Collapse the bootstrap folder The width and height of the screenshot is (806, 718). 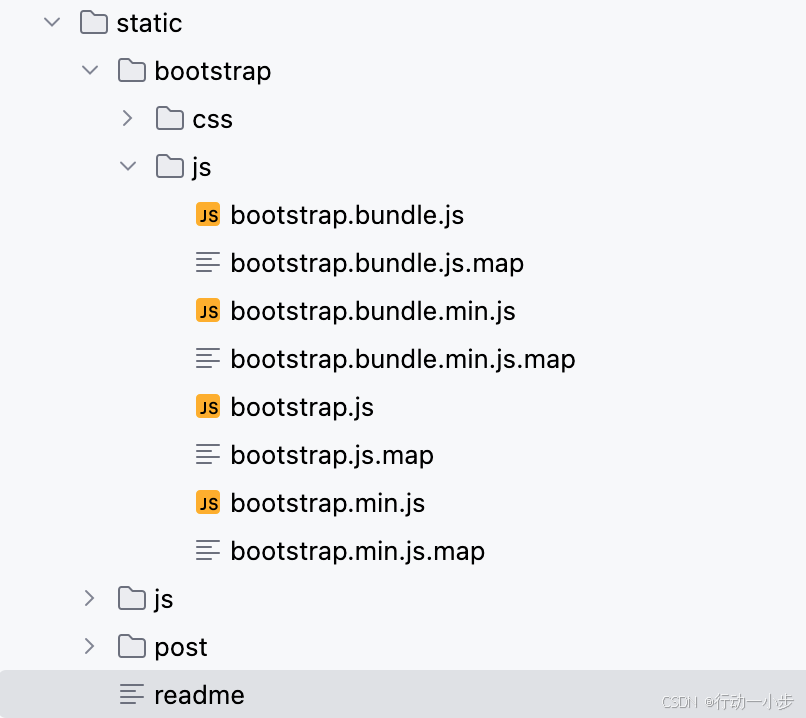pyautogui.click(x=90, y=70)
